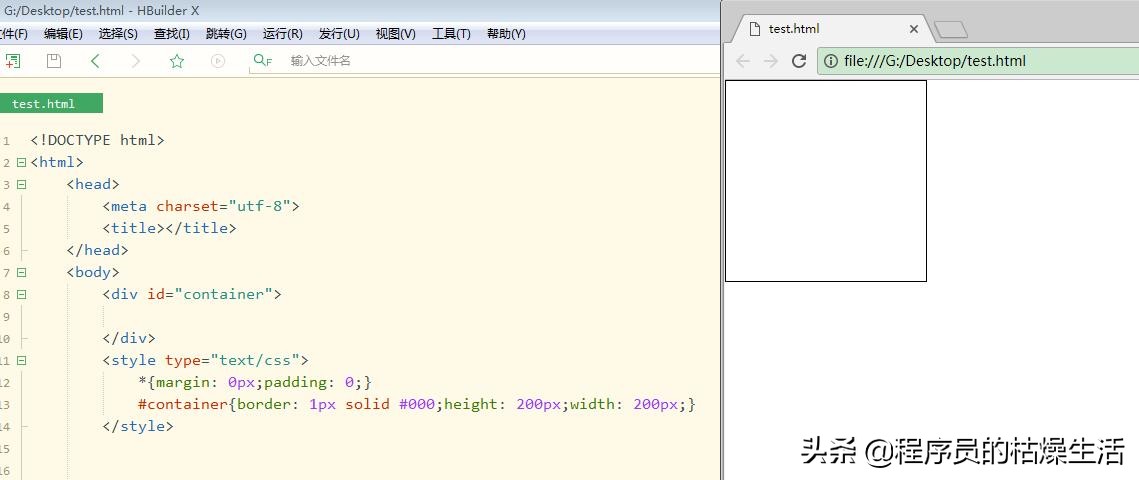Collapse the html tag fold marker
The image size is (1139, 480).
pos(21,162)
